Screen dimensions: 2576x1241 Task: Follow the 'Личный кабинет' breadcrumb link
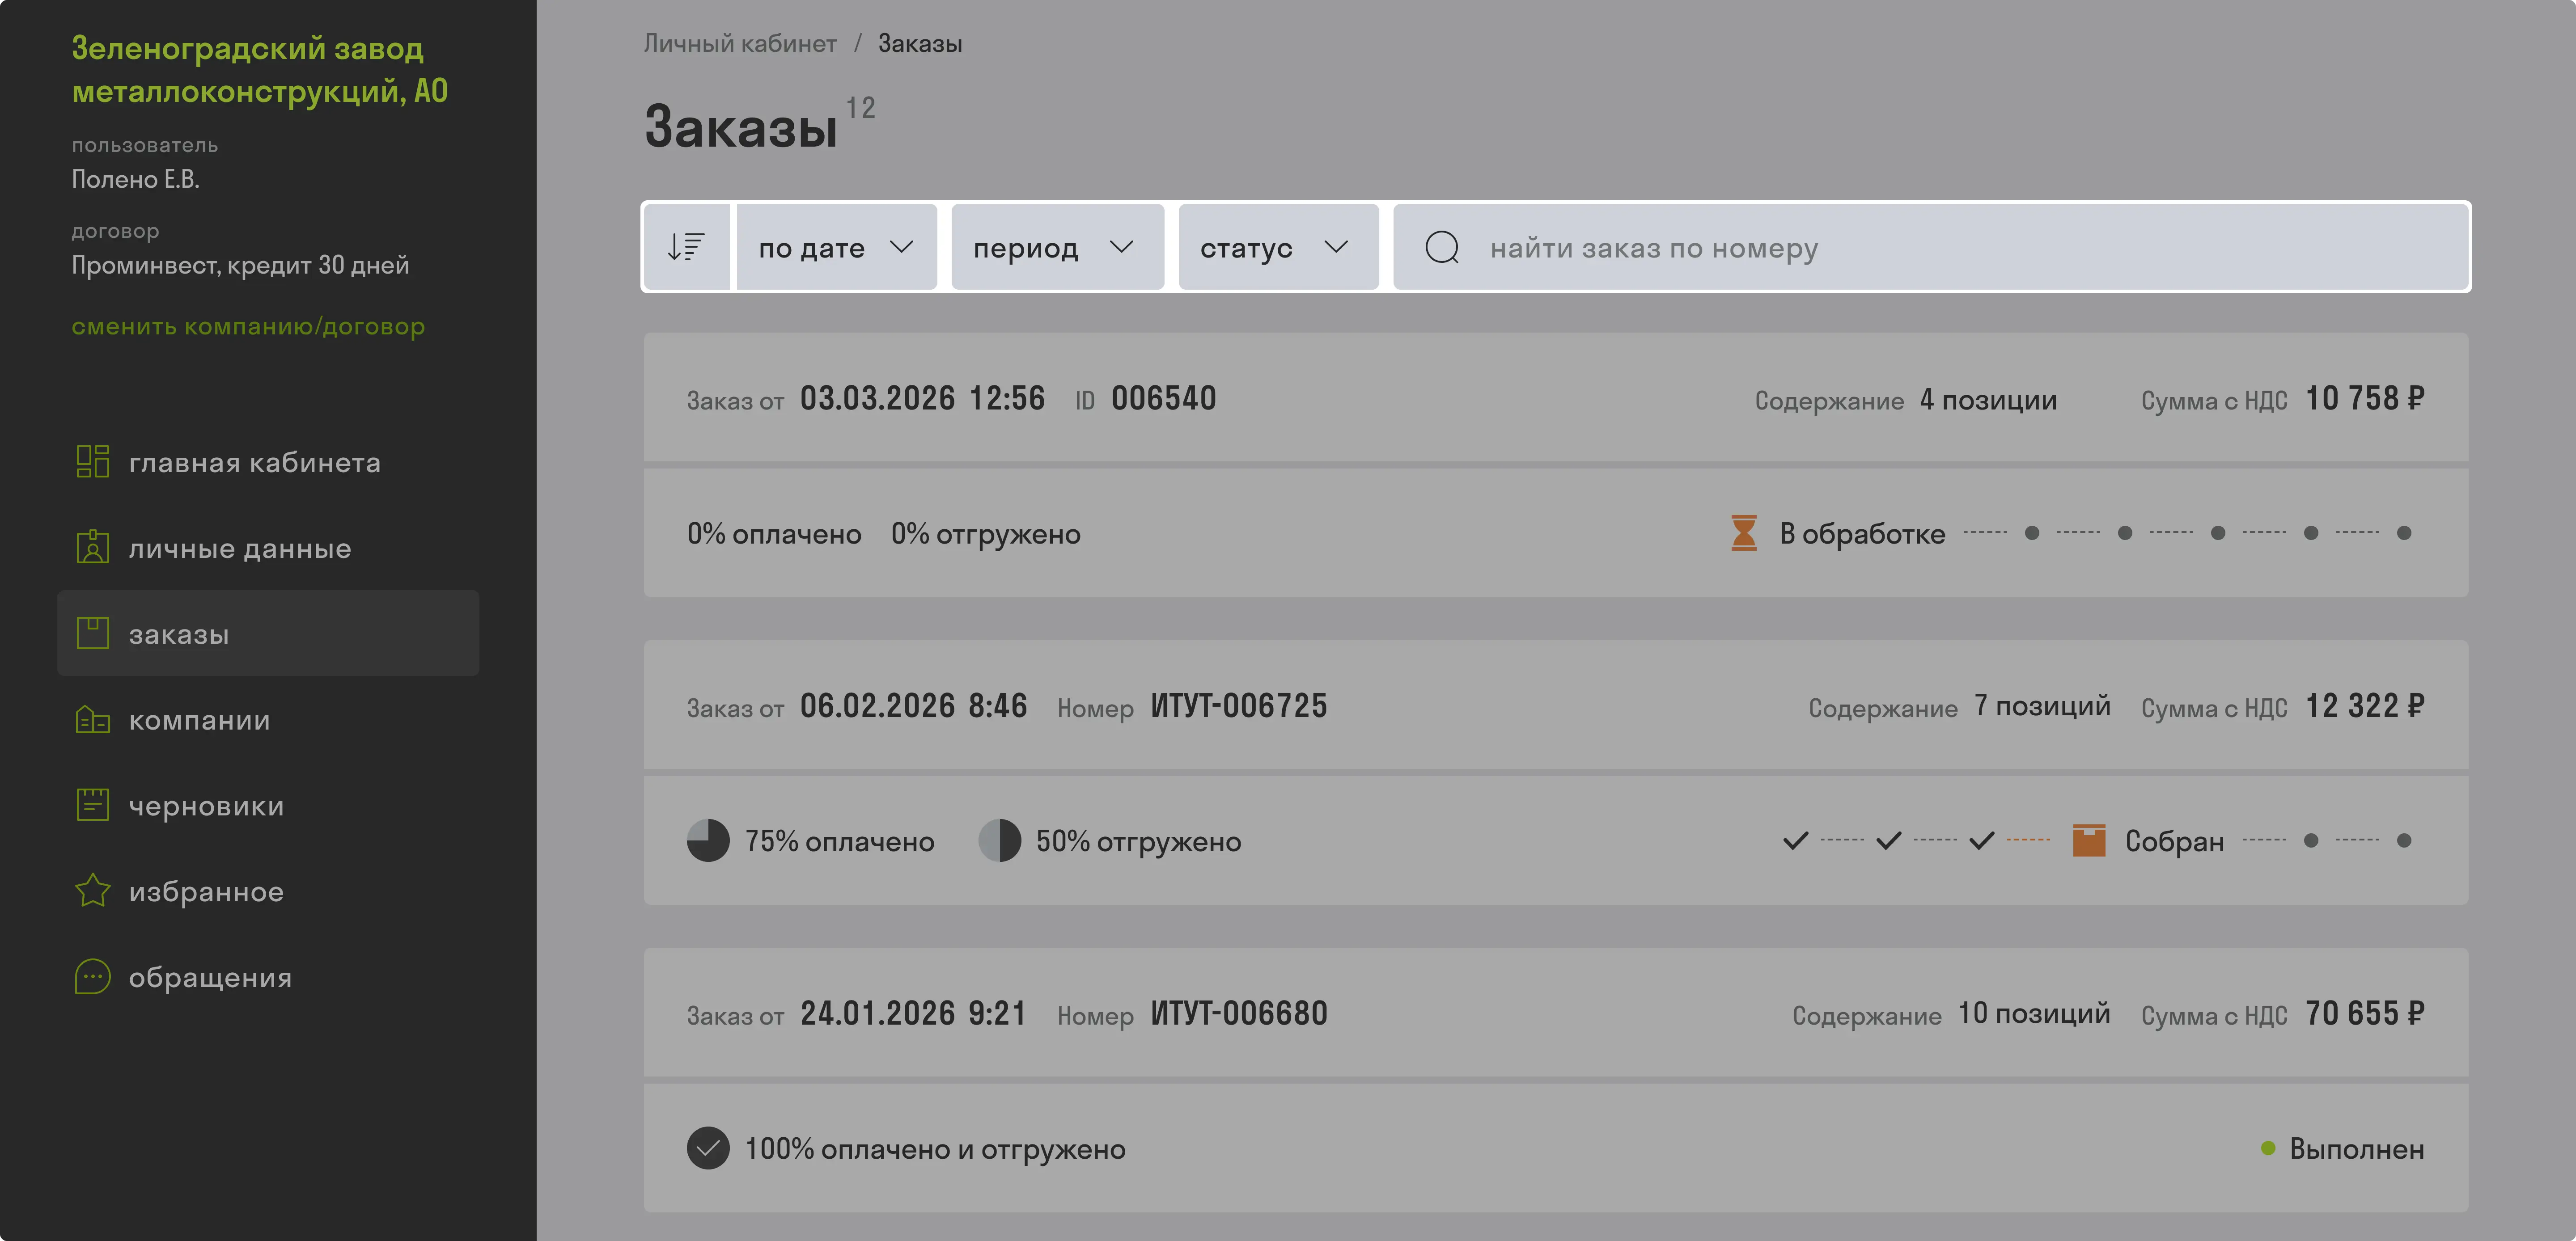[740, 44]
